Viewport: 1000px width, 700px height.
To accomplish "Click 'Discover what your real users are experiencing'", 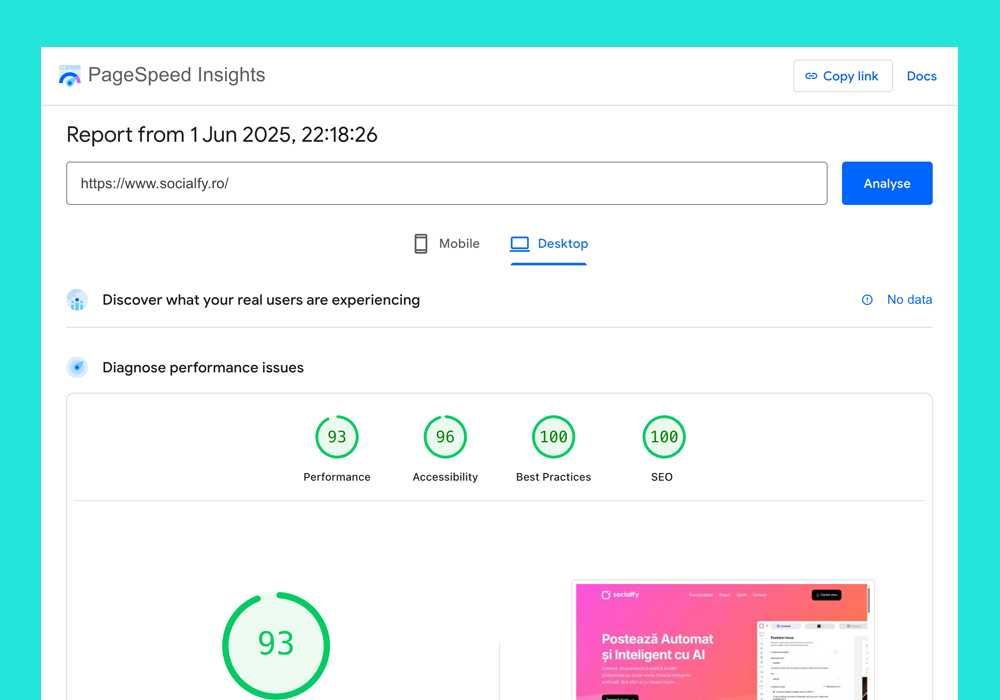I will (261, 300).
